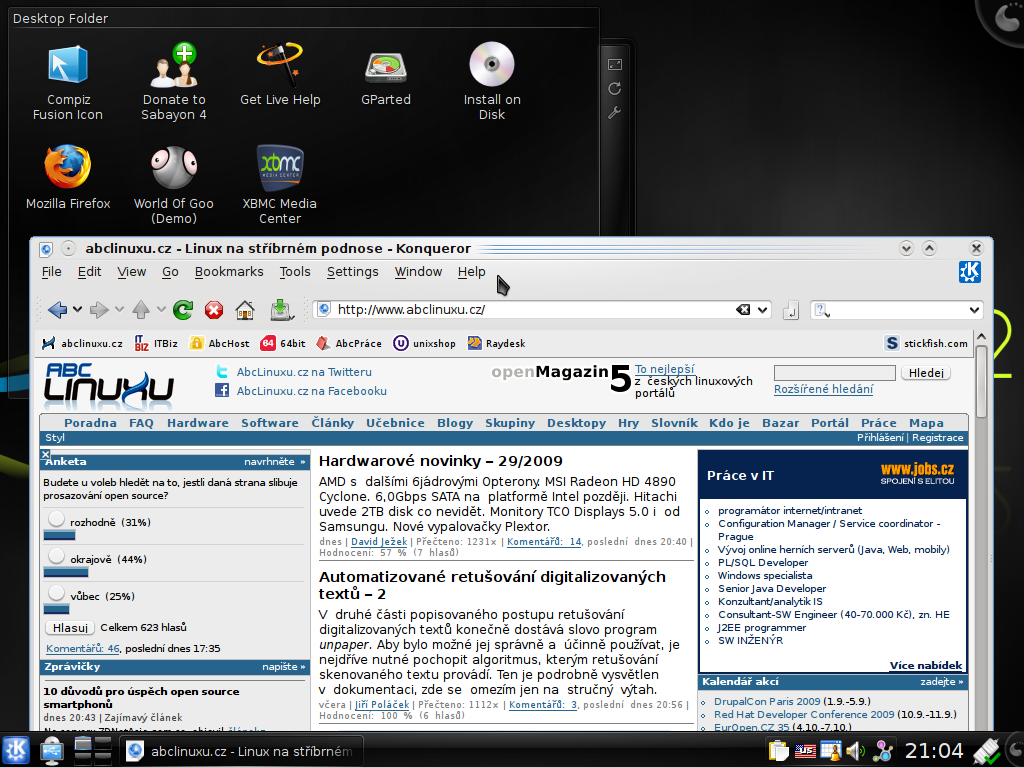Clear the location bar with the eraser icon

tap(743, 310)
